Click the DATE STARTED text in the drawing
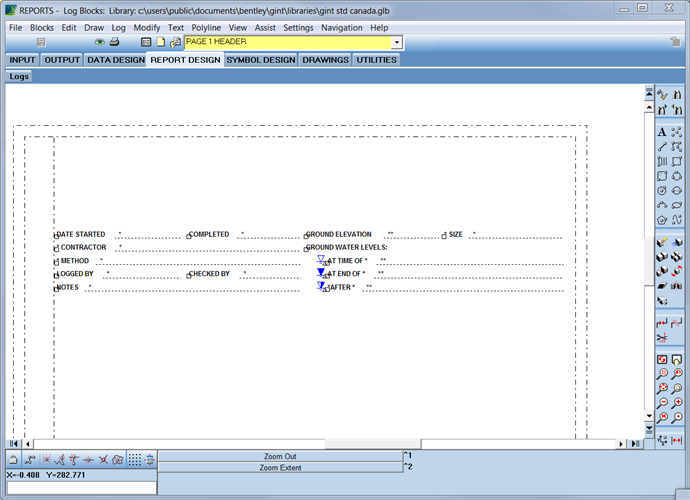The height and width of the screenshot is (500, 690). [81, 234]
